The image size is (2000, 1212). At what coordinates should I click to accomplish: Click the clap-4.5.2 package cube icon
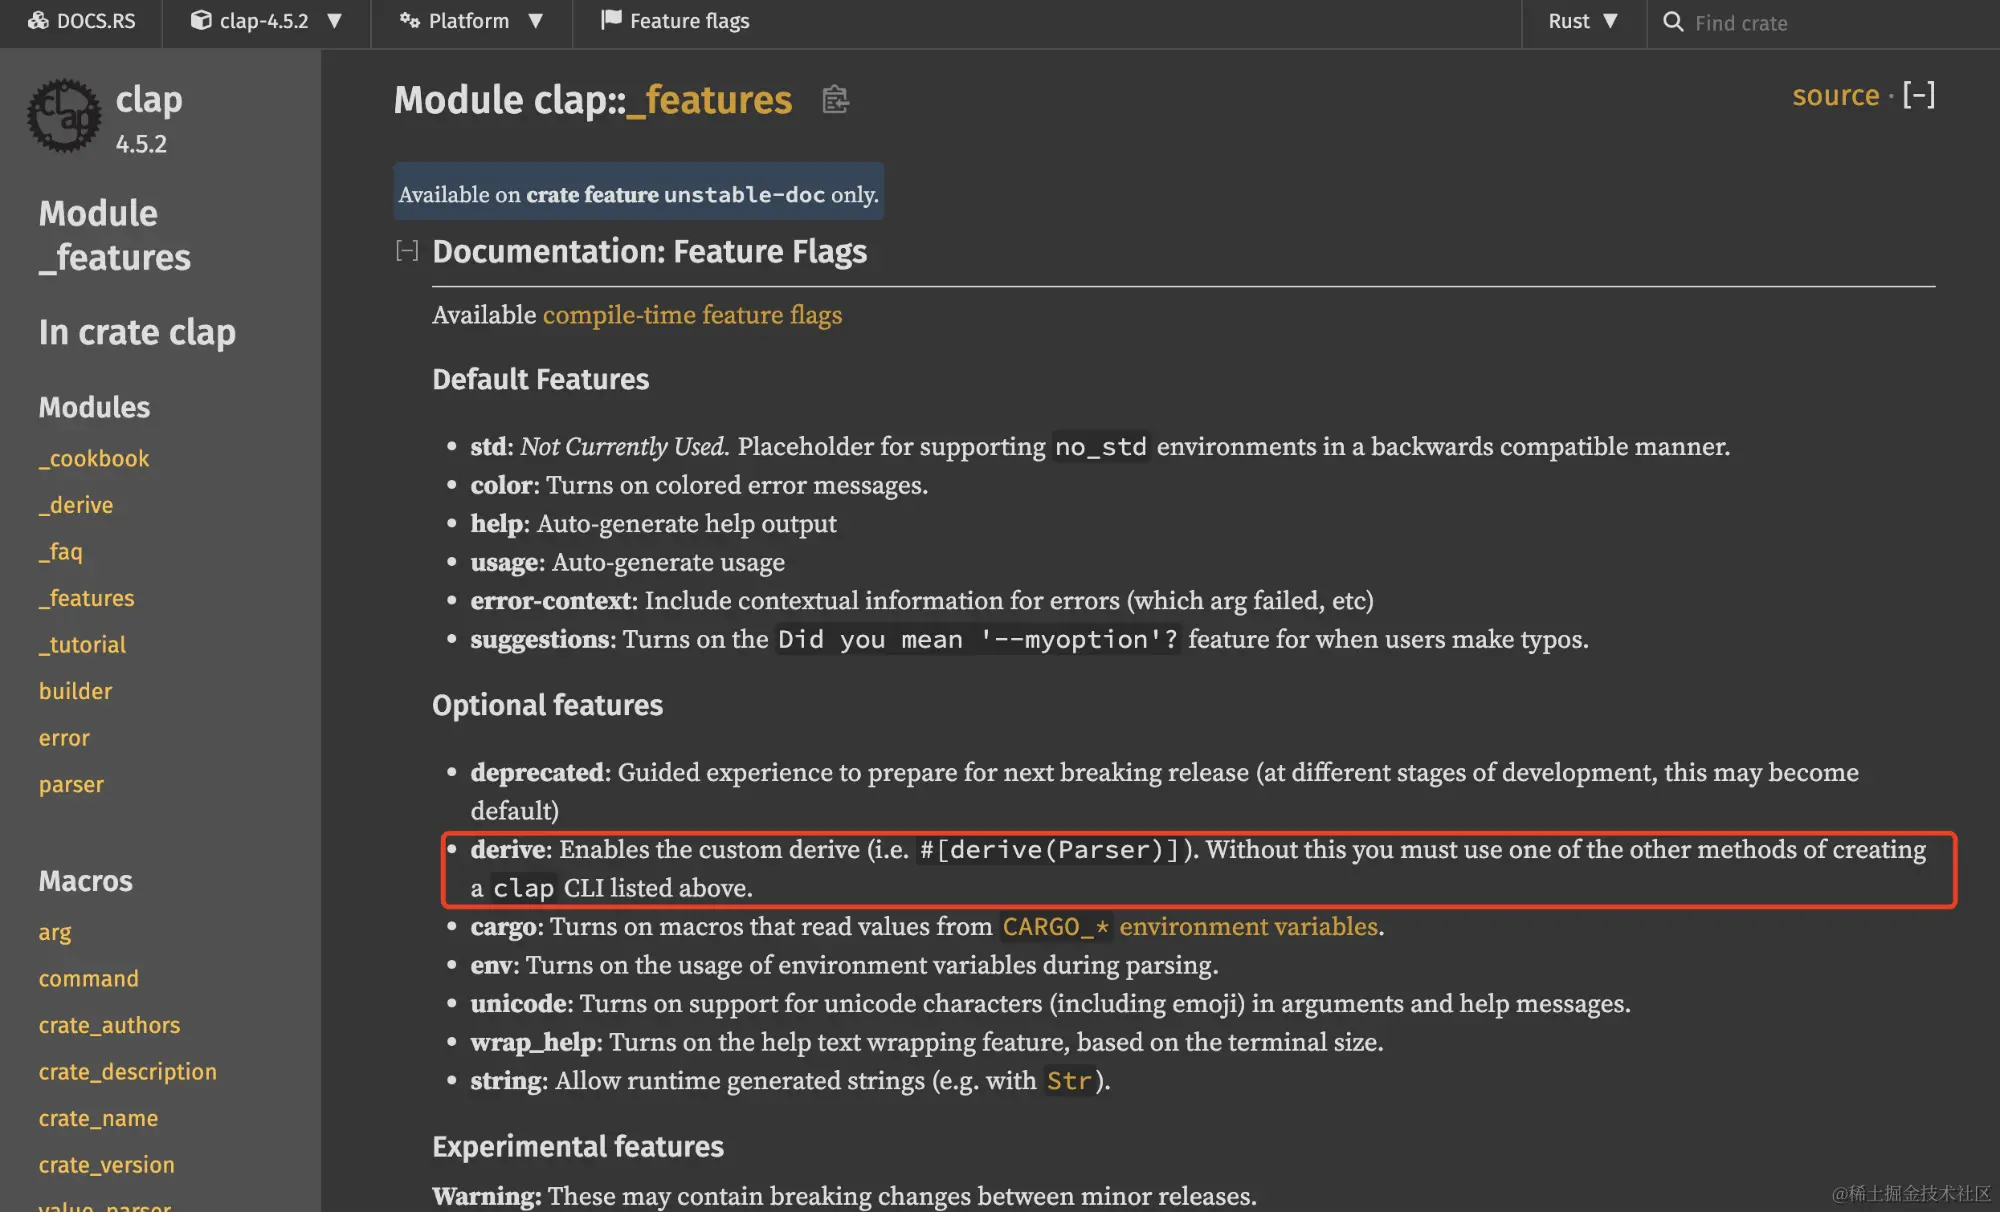(201, 21)
